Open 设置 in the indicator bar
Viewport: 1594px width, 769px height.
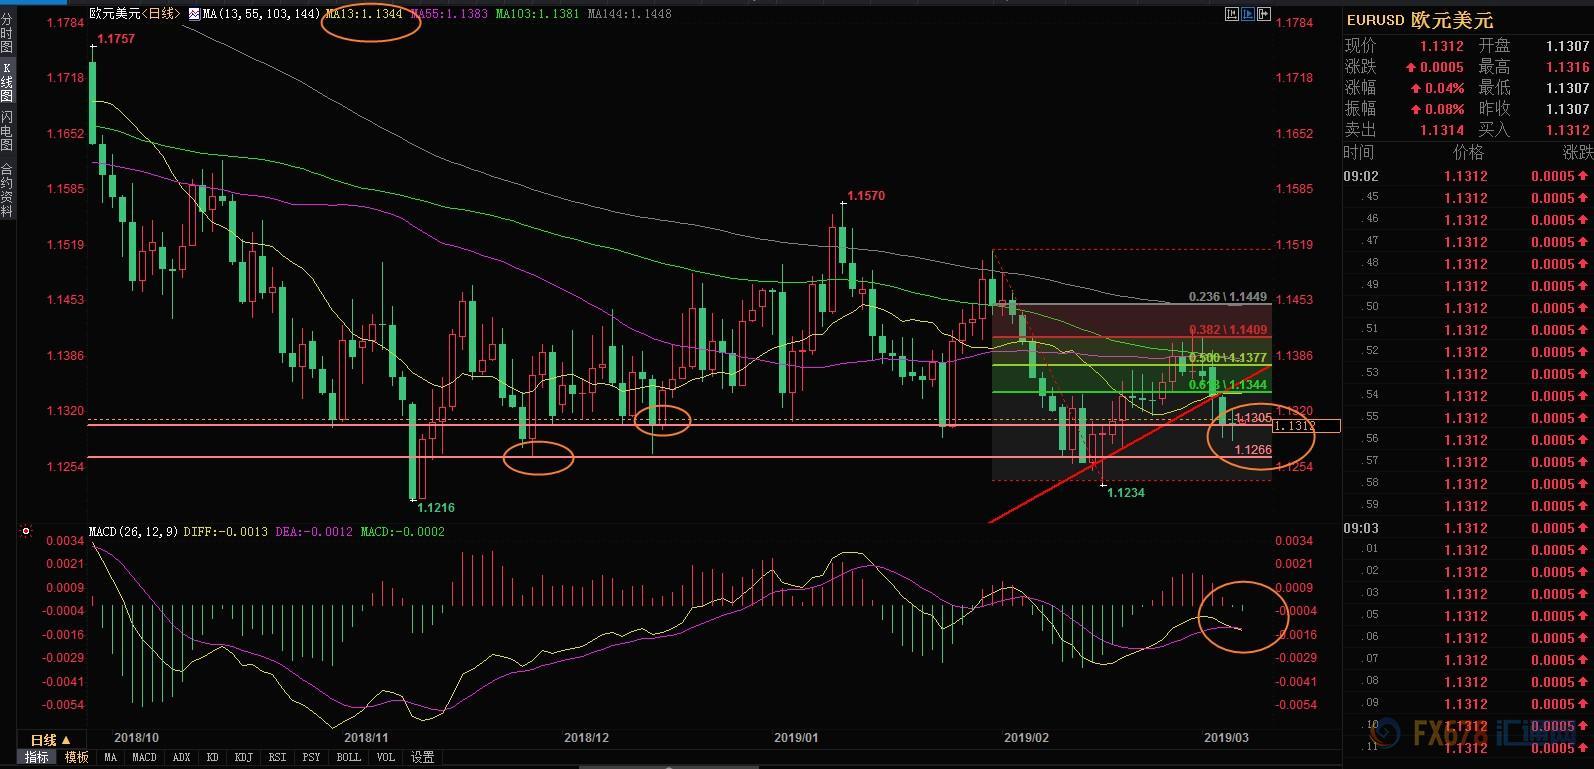423,758
